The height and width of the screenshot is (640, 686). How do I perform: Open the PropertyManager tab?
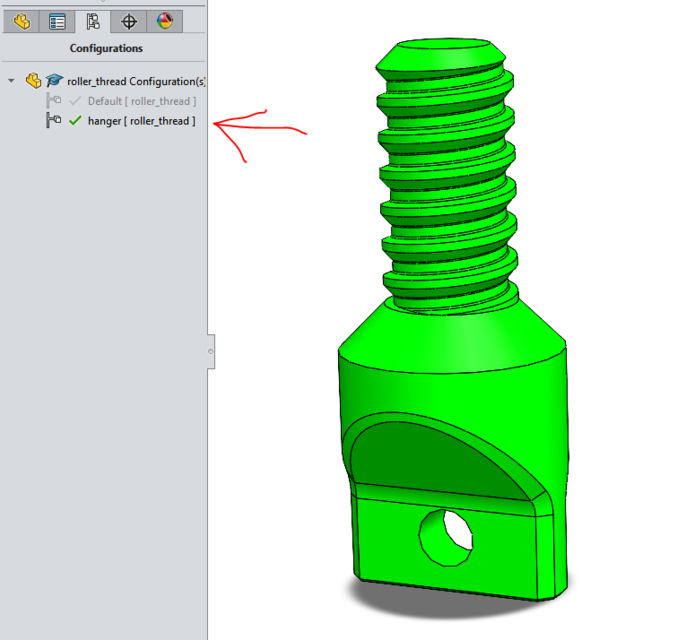point(57,21)
